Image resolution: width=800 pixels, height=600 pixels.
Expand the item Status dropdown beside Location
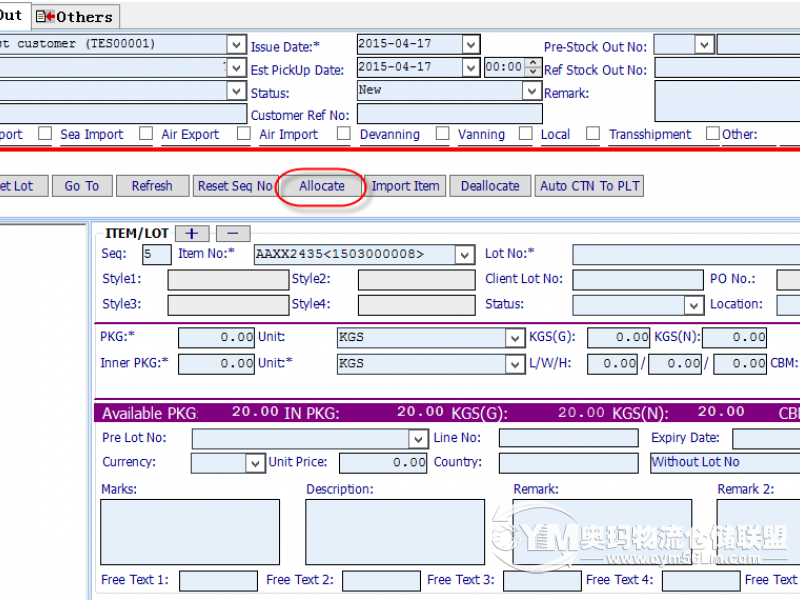coord(693,305)
